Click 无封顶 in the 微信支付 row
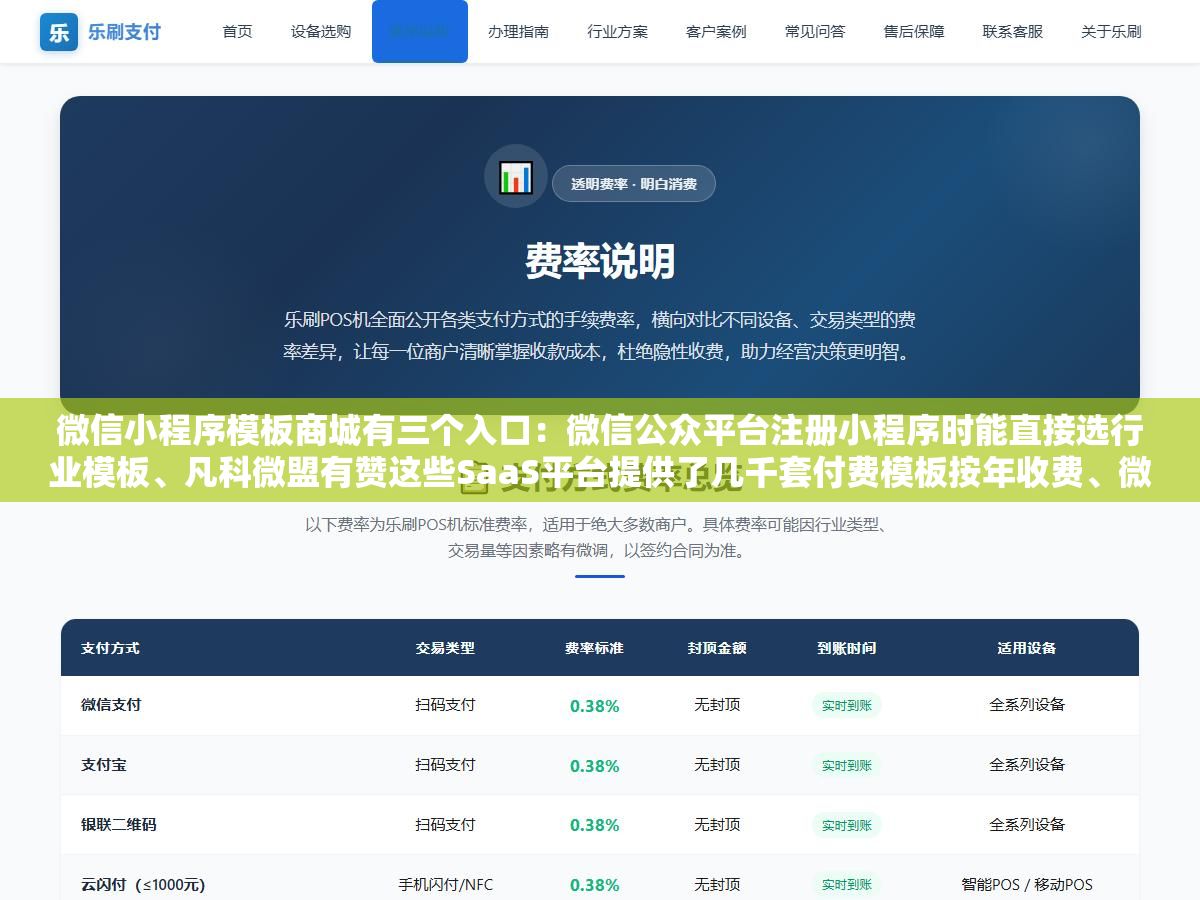Screen dimensions: 1200x900 [x=717, y=705]
